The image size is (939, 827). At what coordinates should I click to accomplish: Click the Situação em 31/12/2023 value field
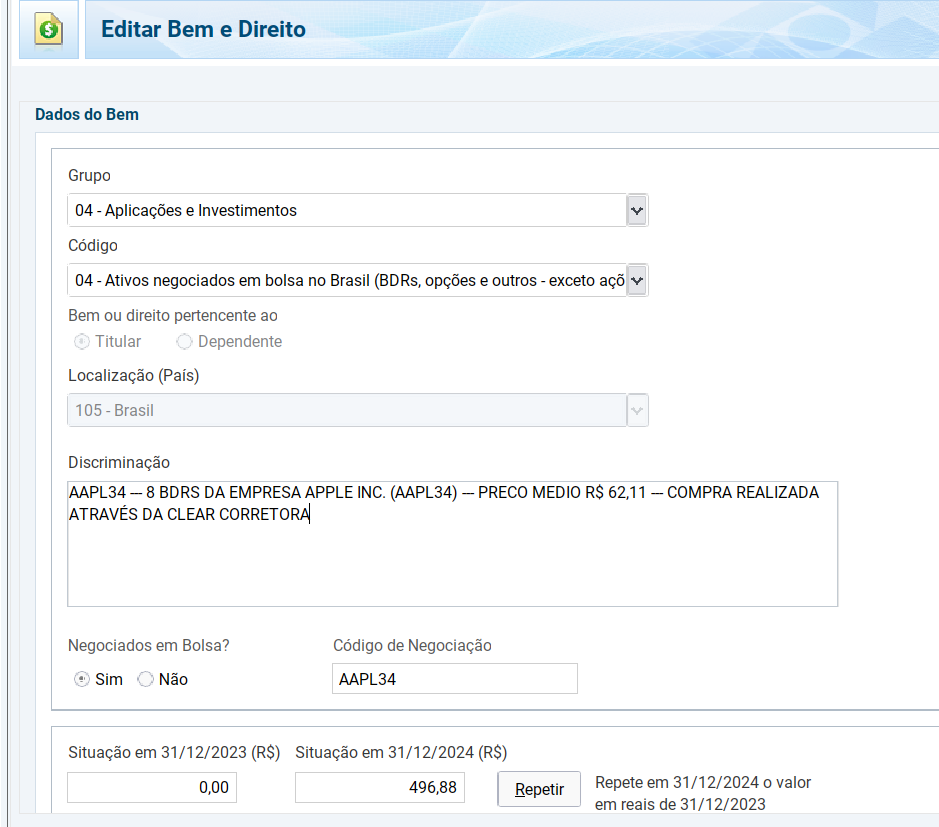(151, 788)
